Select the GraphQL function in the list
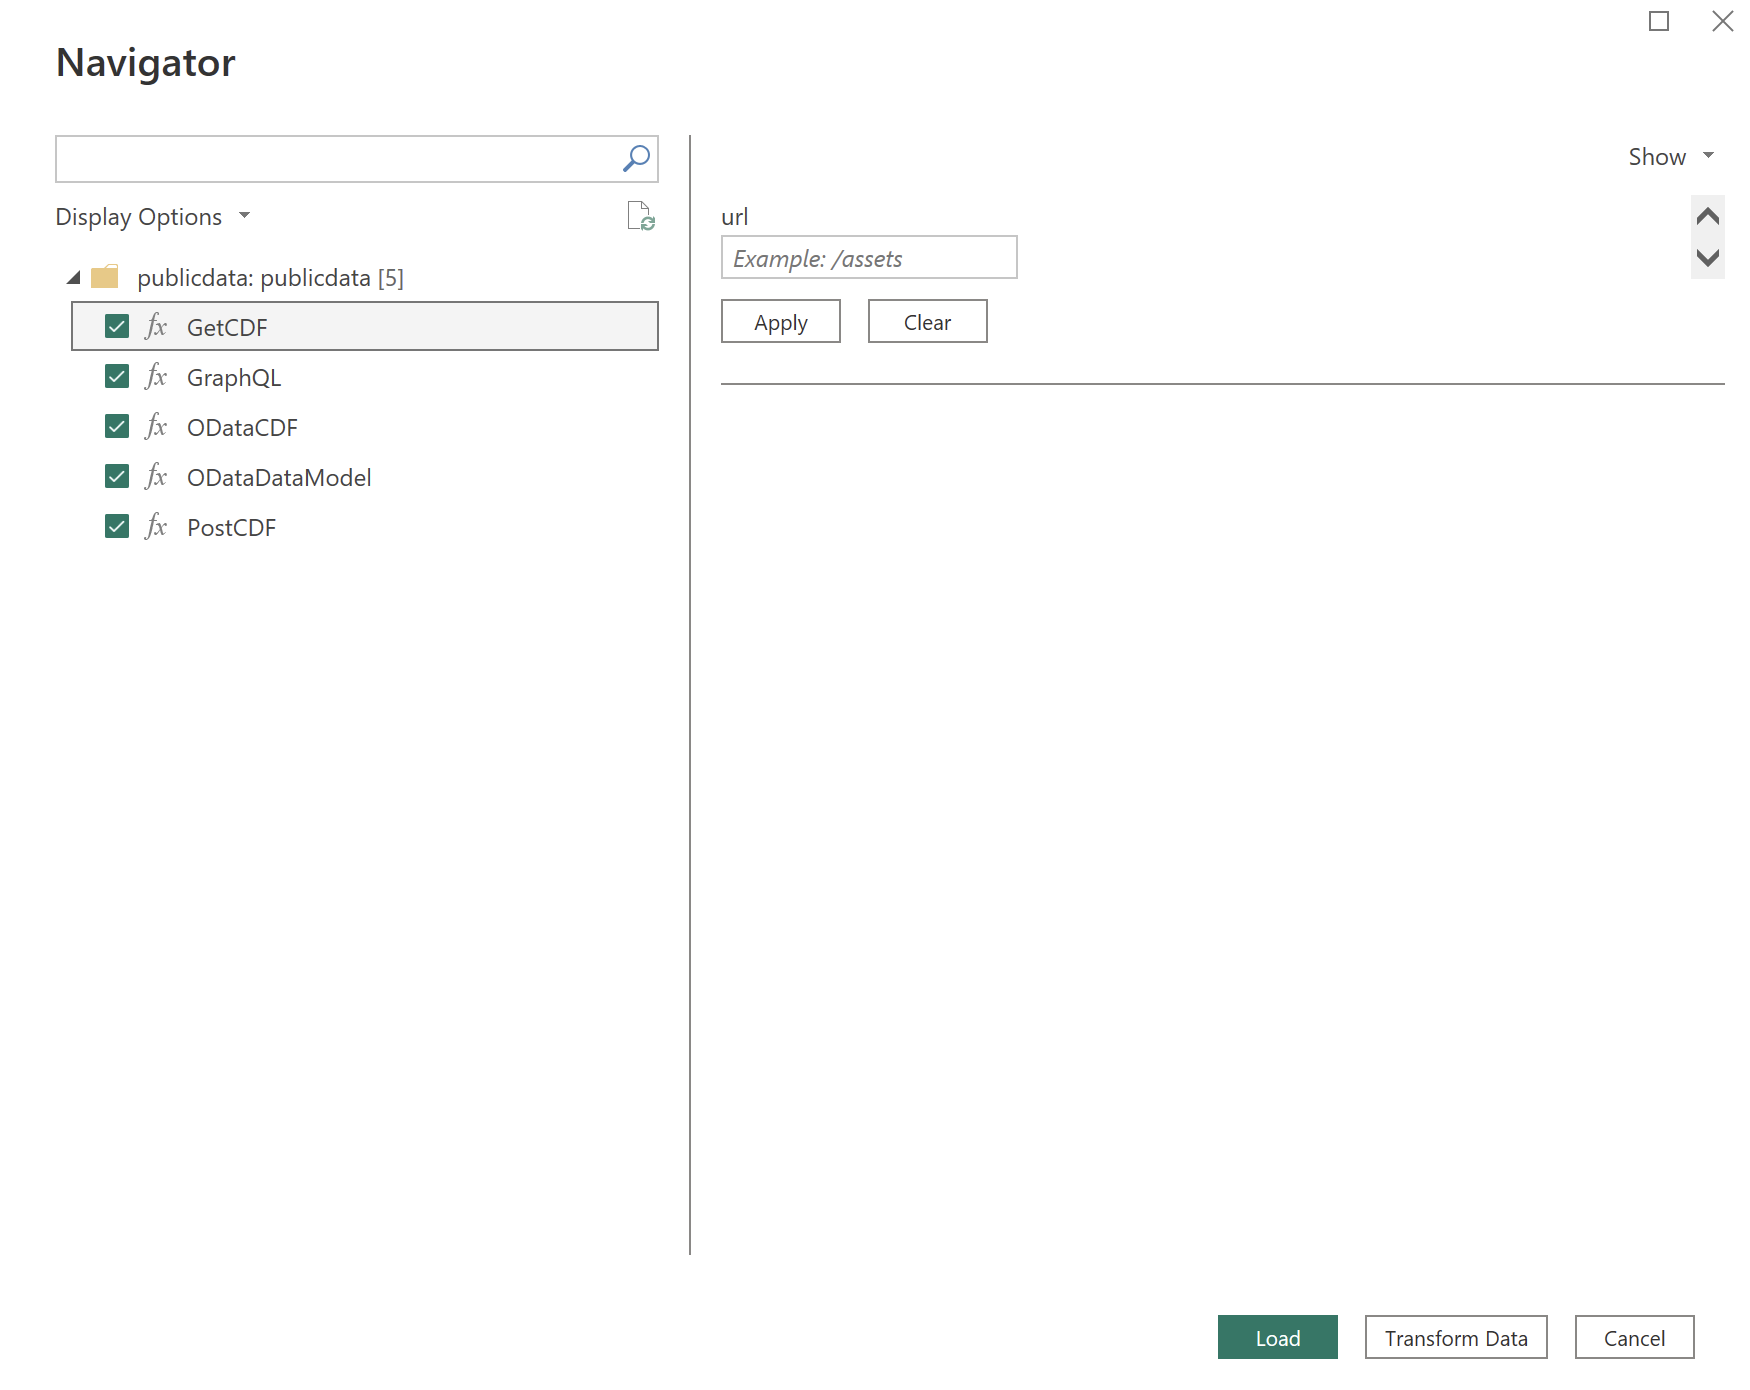 [234, 377]
